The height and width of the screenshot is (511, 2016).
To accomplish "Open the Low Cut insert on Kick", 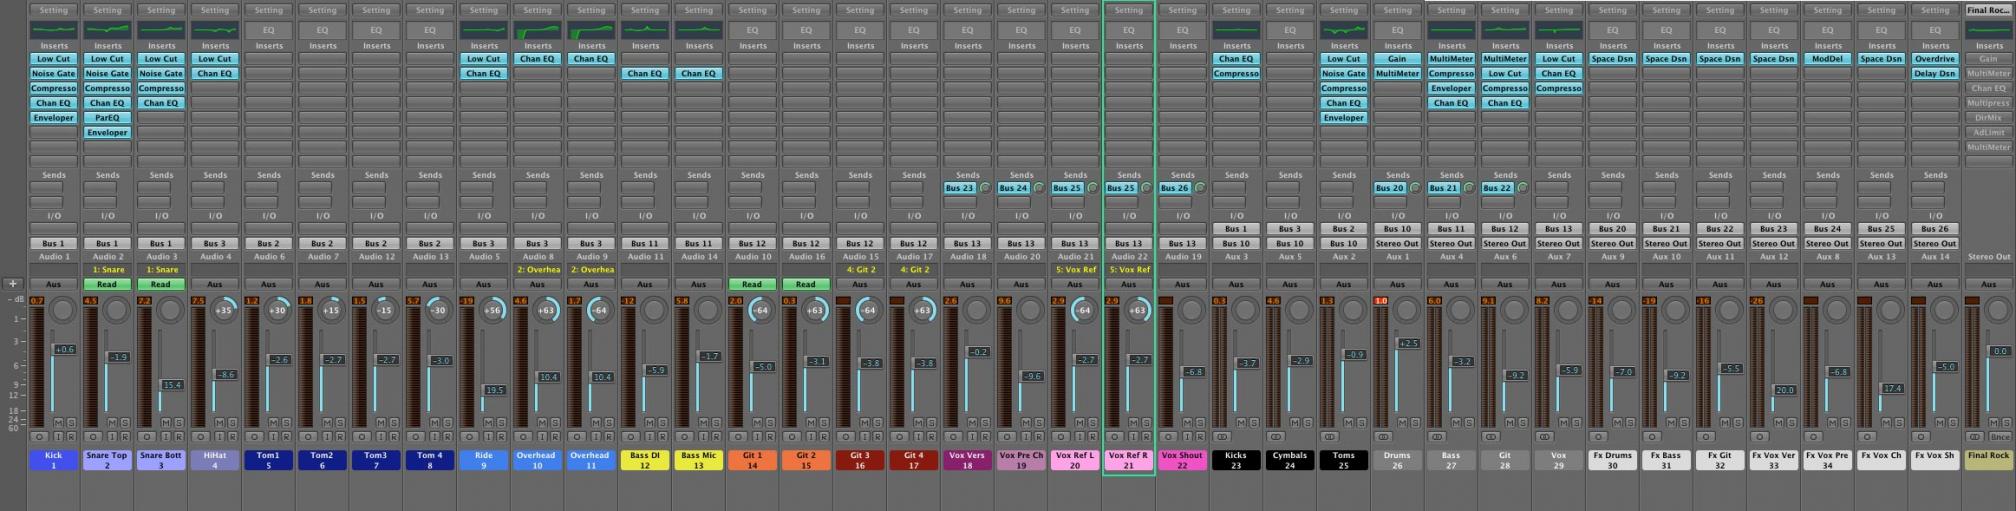I will [54, 59].
